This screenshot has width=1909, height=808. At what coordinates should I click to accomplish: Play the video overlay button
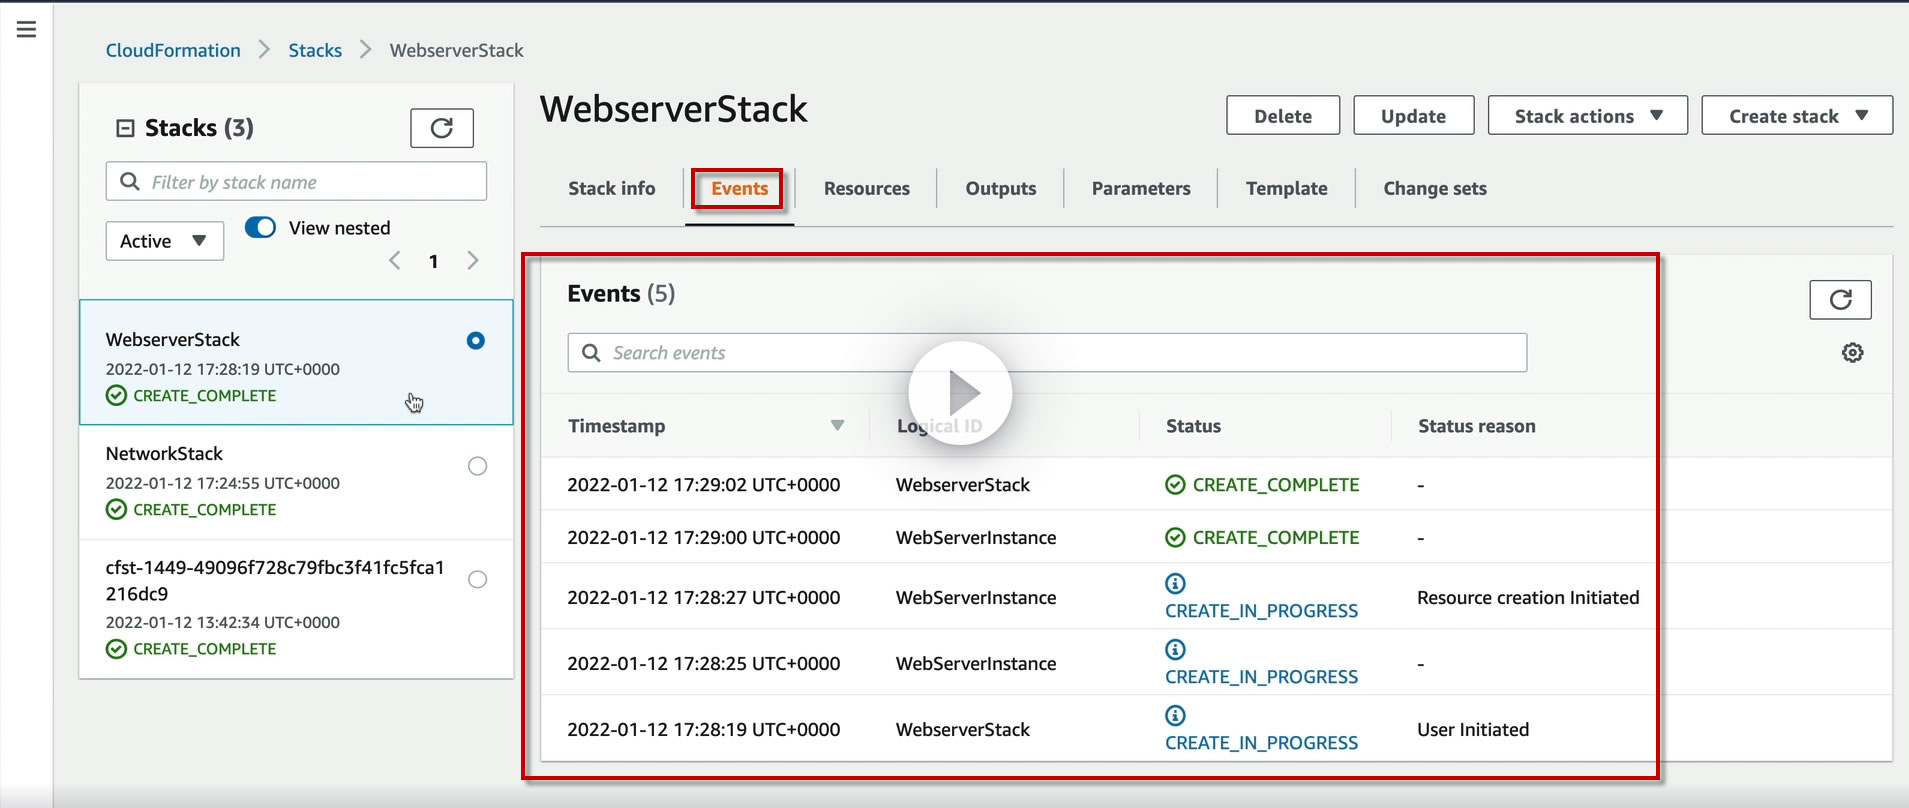click(960, 393)
